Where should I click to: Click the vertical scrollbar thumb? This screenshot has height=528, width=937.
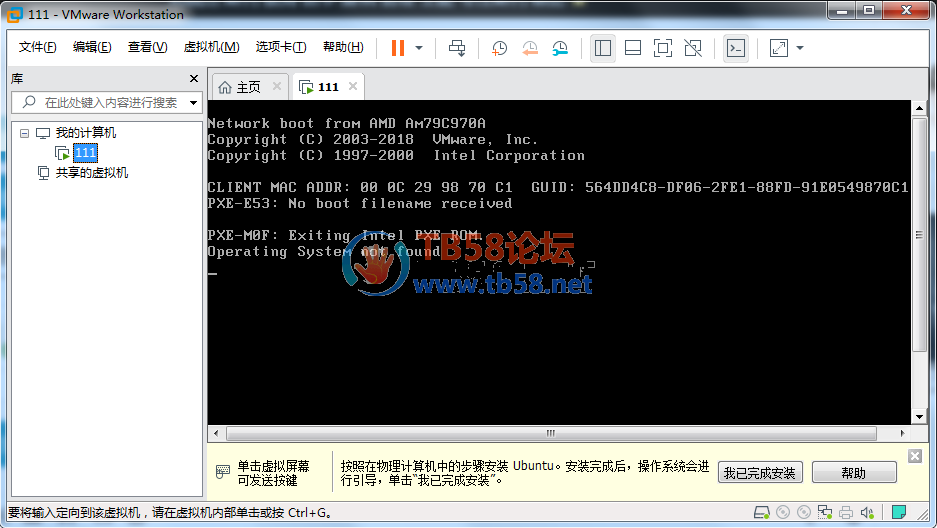point(919,235)
